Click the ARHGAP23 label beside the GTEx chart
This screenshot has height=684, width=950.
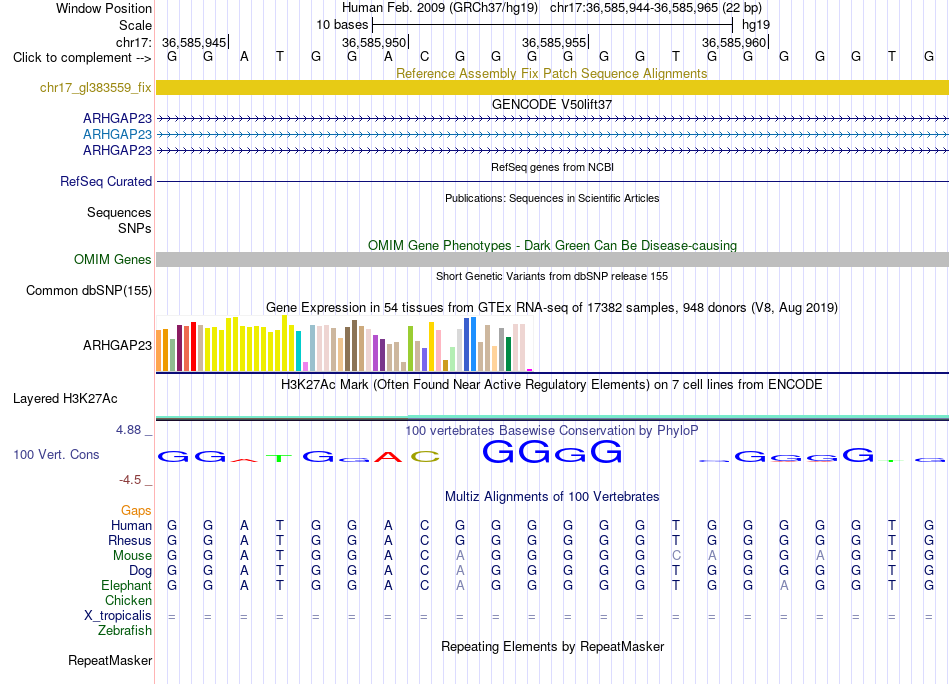(118, 345)
